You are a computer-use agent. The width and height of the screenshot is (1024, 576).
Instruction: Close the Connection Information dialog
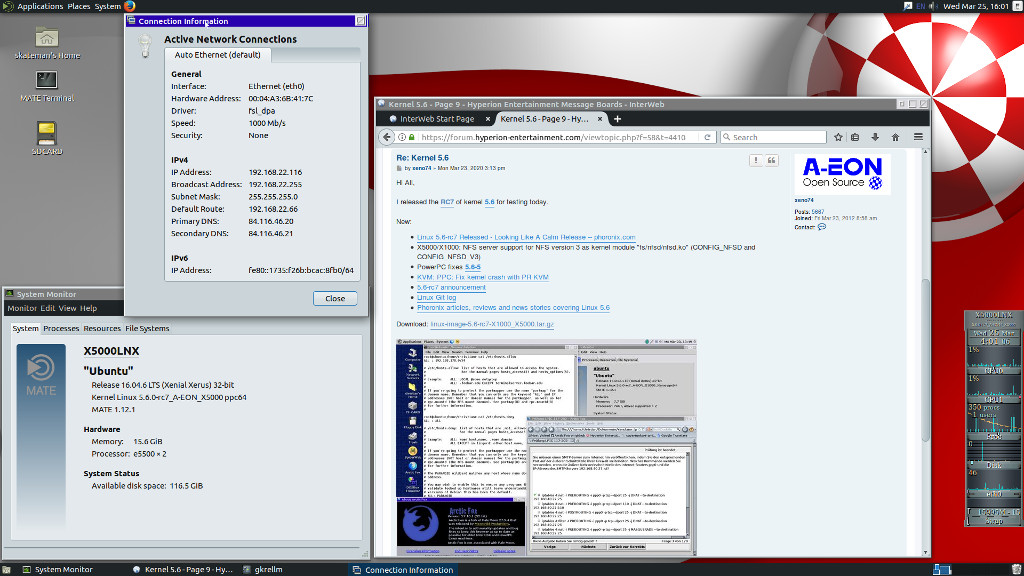(335, 298)
